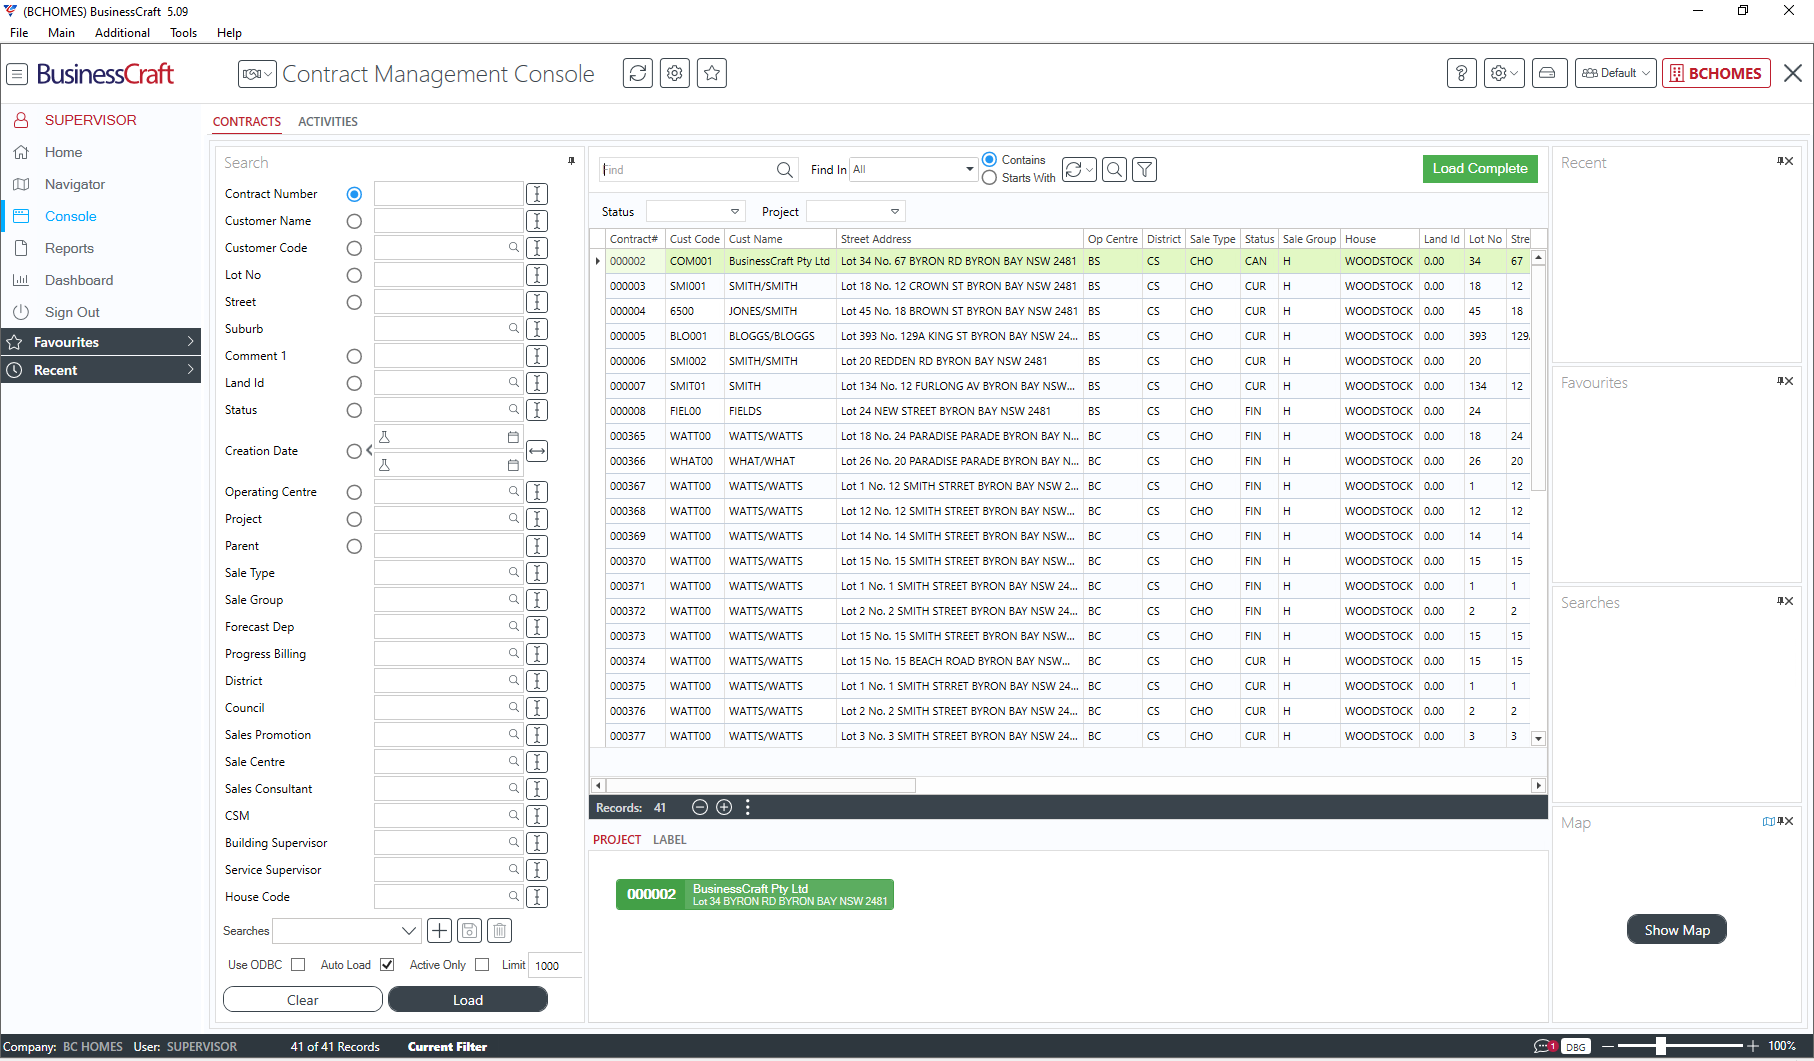Viewport: 1814px width, 1061px height.
Task: Choose the Starts With radio option
Action: (989, 178)
